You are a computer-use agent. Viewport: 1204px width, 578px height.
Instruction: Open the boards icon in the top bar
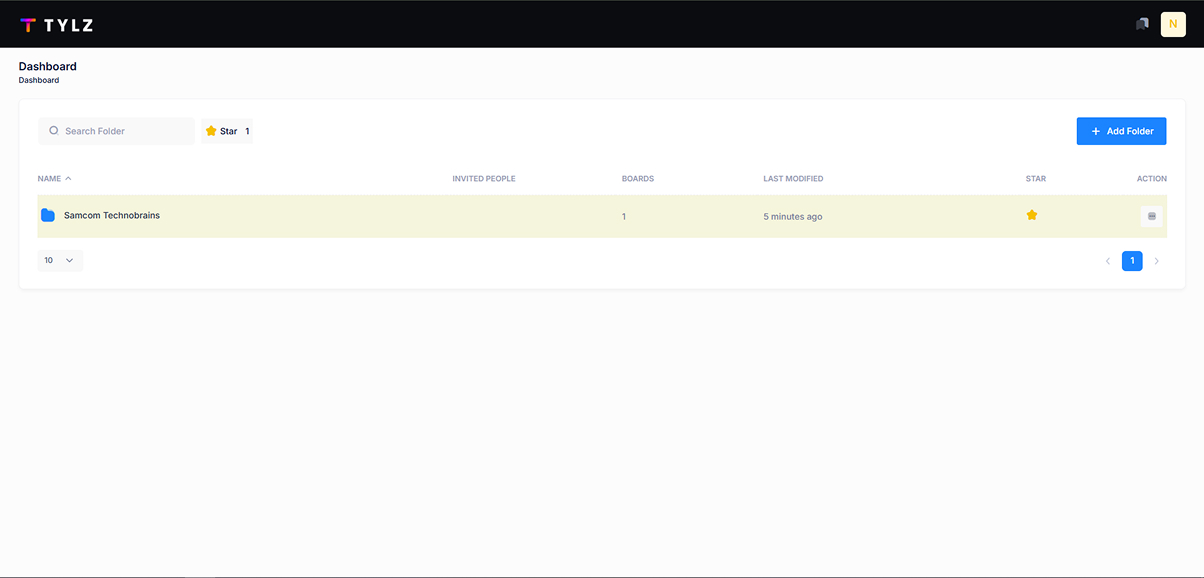1142,24
